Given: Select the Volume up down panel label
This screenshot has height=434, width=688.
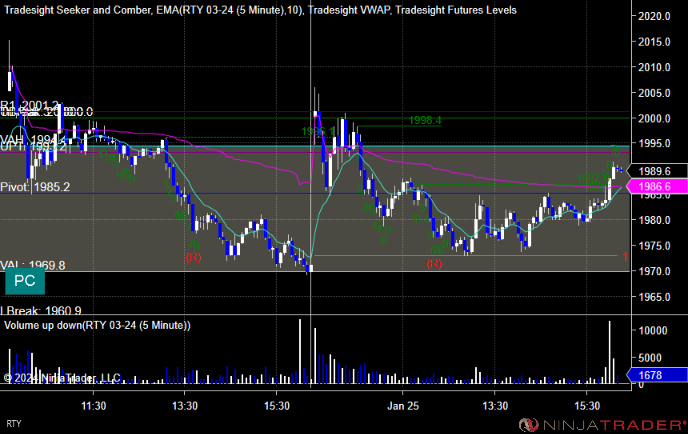Looking at the screenshot, I should (x=97, y=325).
